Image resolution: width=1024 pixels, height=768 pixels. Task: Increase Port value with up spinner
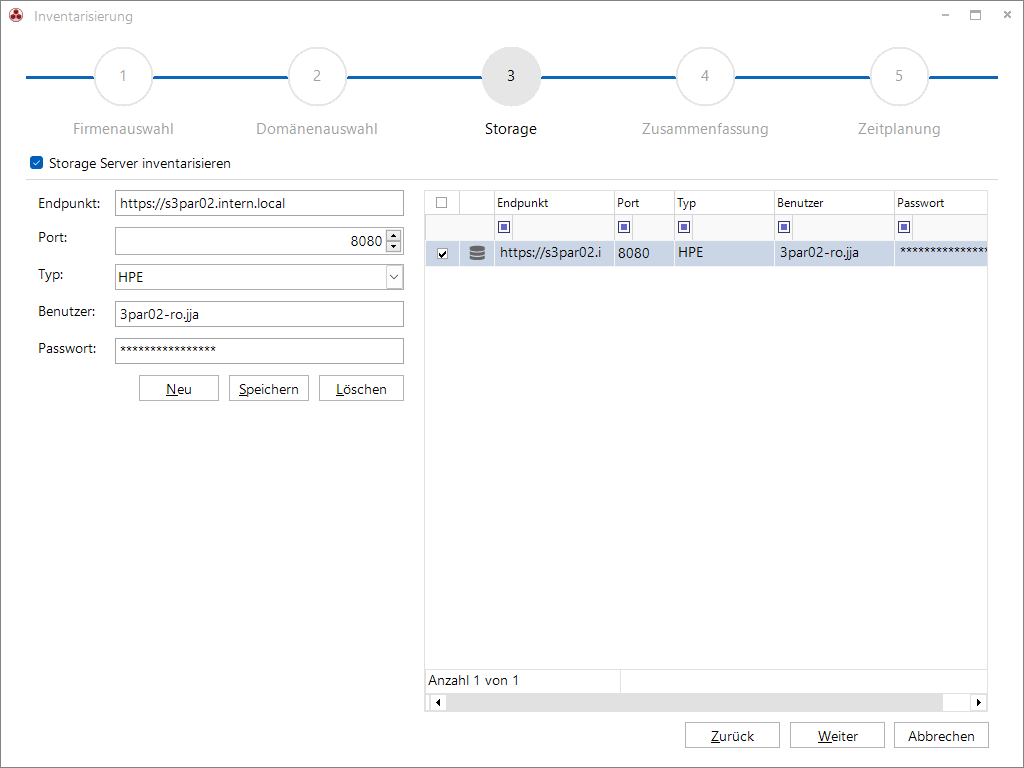[393, 236]
